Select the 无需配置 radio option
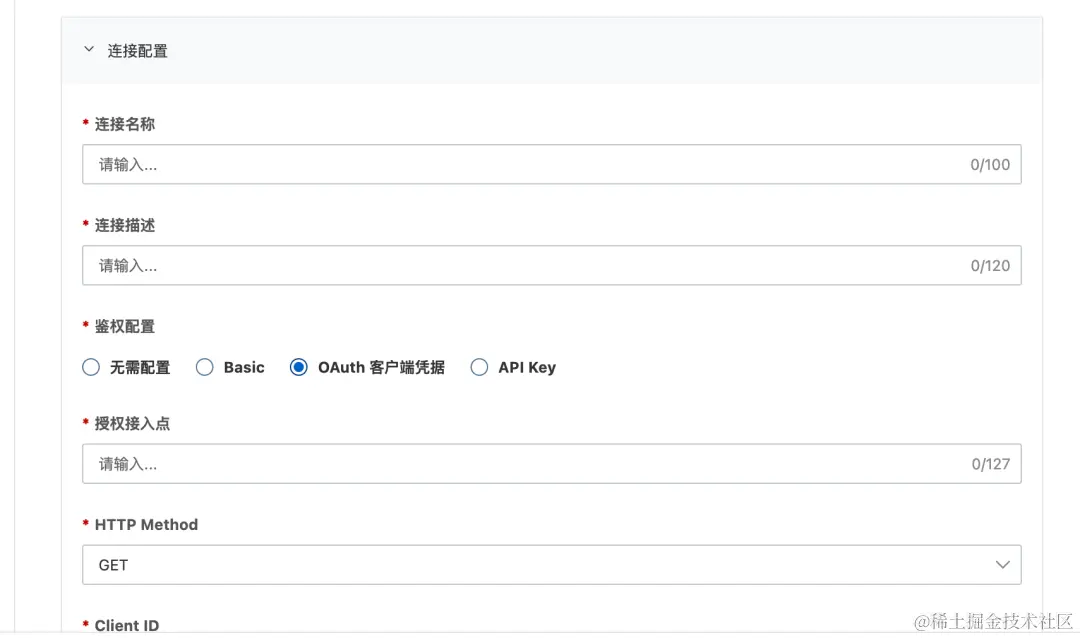Screen dimensions: 1080x638 (x=91, y=367)
